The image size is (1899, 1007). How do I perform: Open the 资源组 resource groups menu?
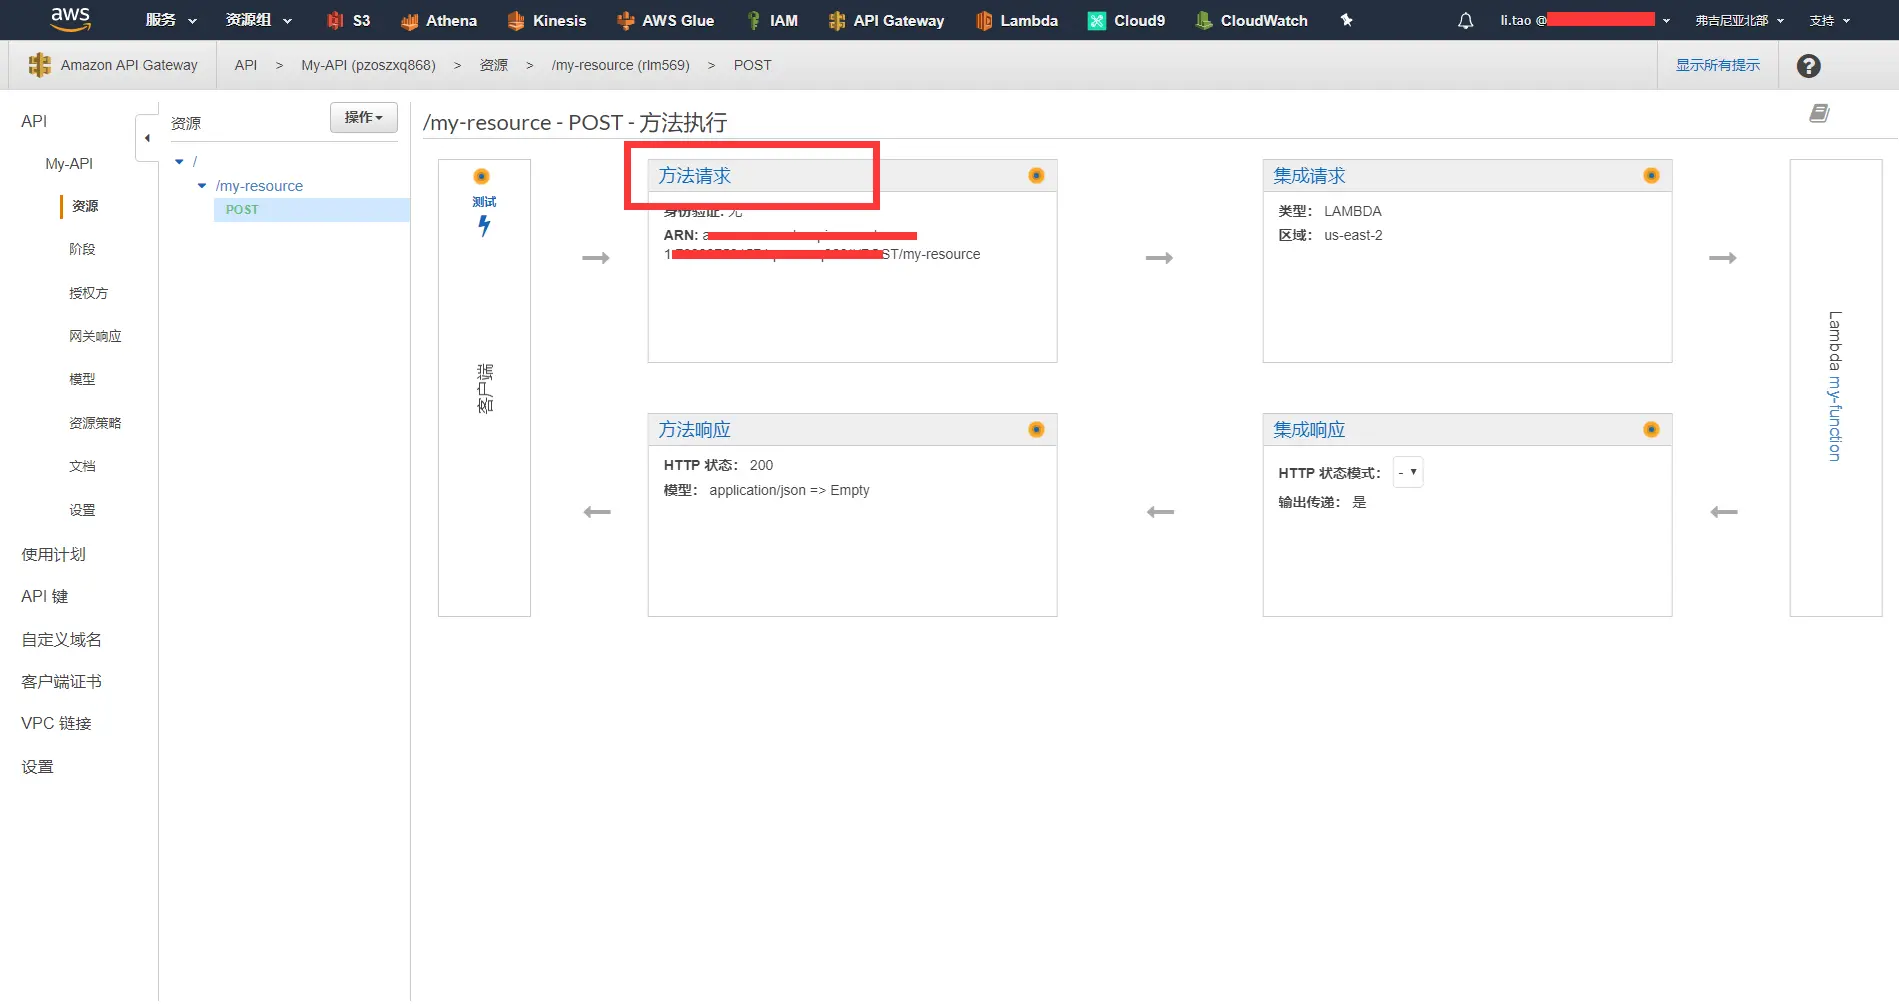[259, 20]
